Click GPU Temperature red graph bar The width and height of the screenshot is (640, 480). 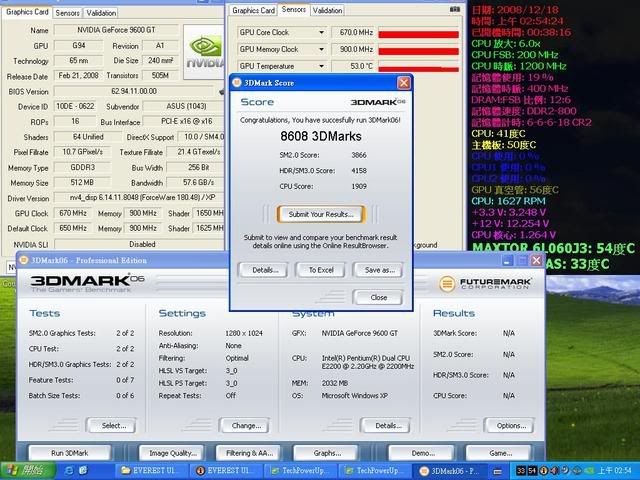418,69
